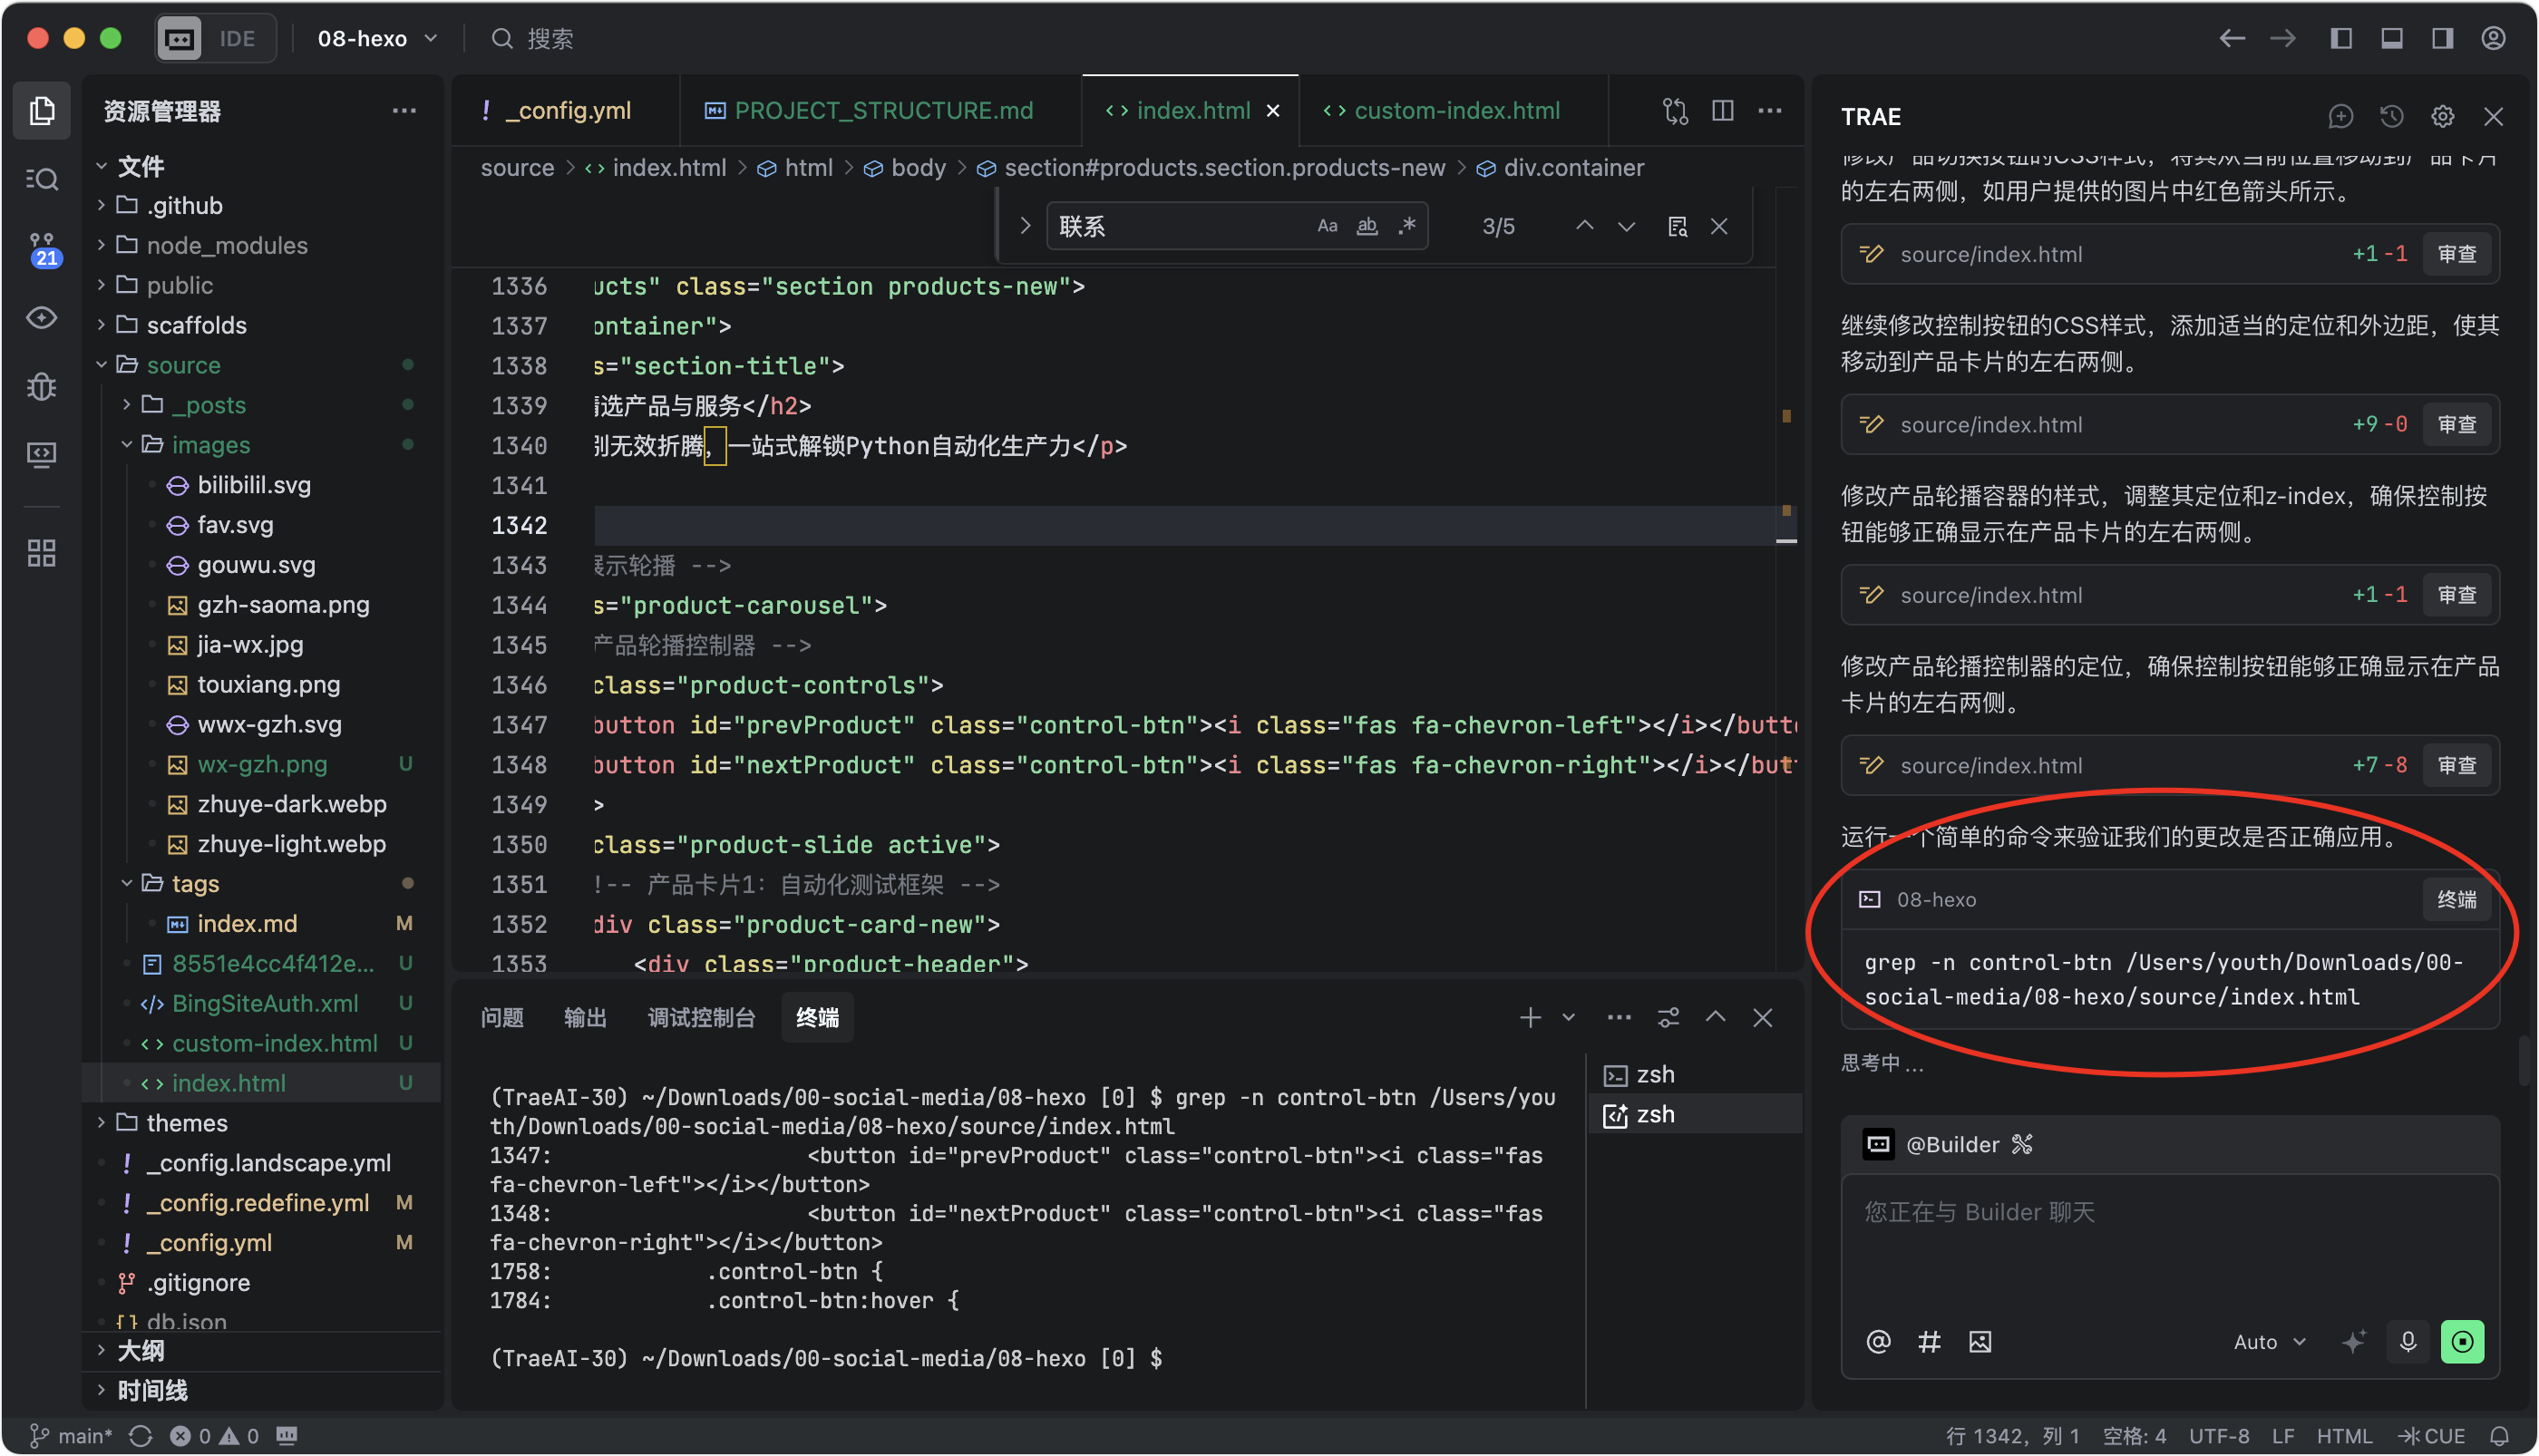Switch to the 输出 panel tab
This screenshot has width=2539, height=1456.
coord(585,1017)
